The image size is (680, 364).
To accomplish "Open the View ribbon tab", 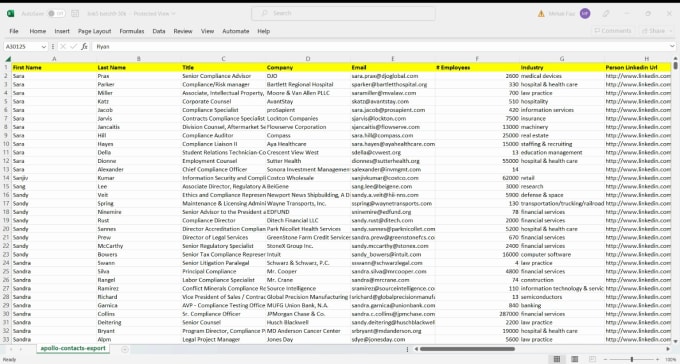I will click(207, 31).
